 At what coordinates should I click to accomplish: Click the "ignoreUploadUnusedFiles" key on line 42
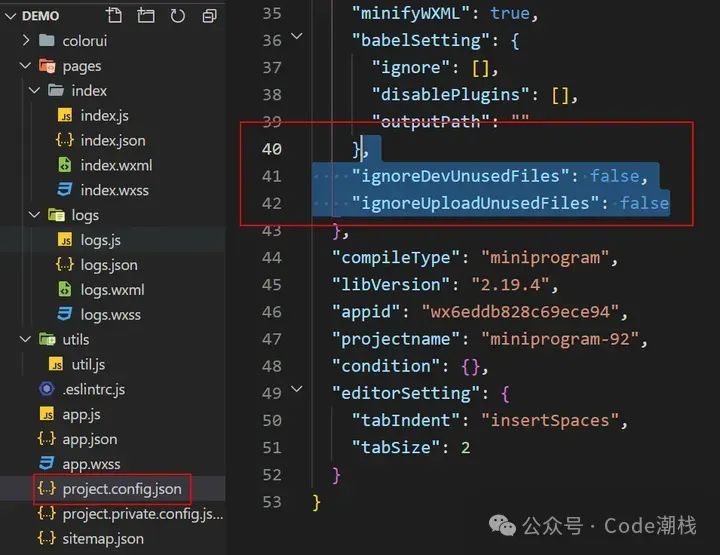(x=476, y=203)
